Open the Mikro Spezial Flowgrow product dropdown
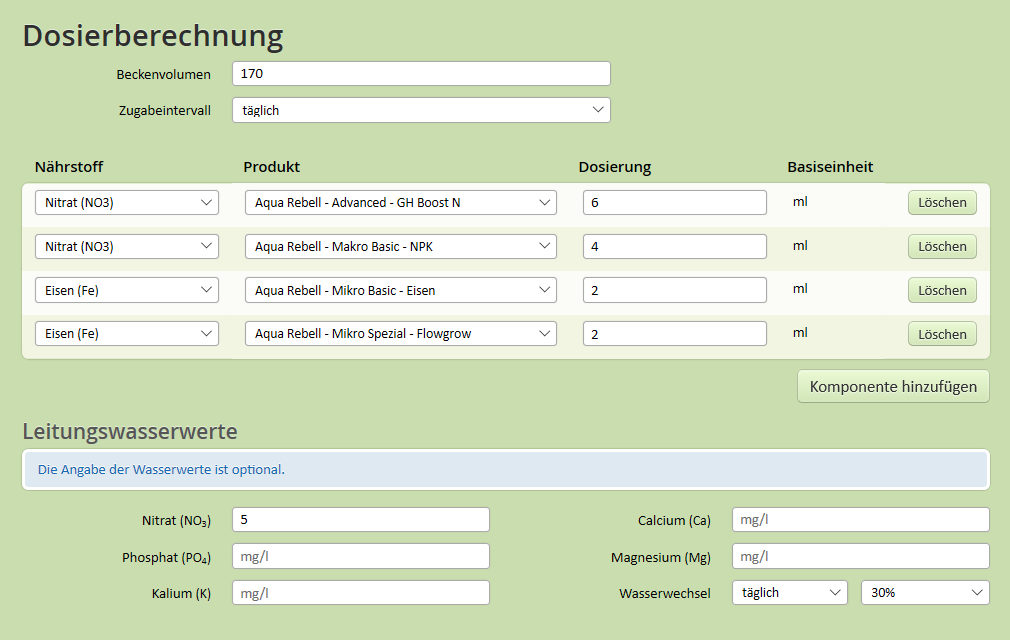This screenshot has height=640, width=1010. [x=400, y=334]
